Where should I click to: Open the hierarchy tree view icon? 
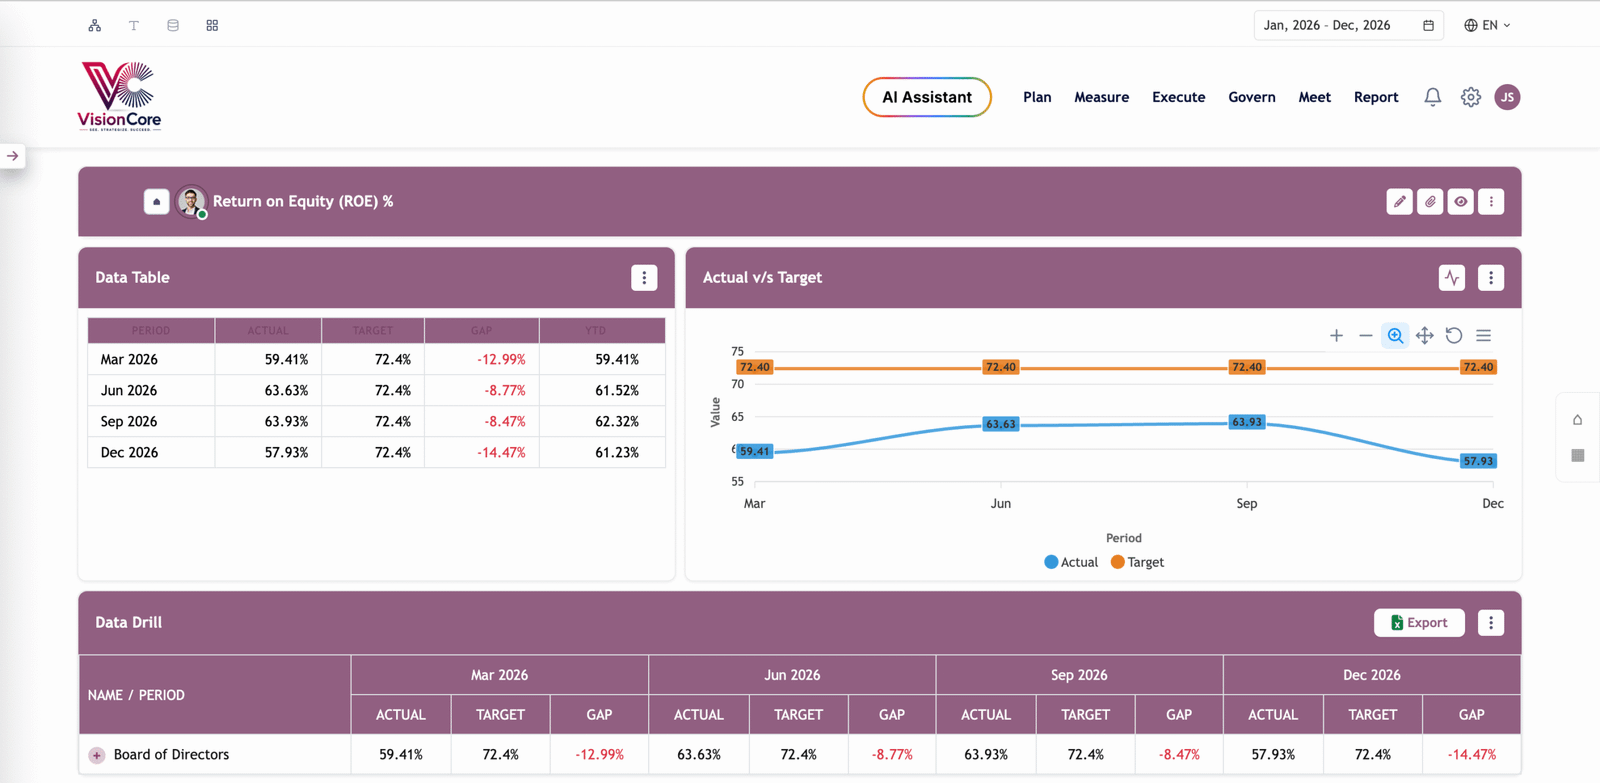(x=94, y=25)
